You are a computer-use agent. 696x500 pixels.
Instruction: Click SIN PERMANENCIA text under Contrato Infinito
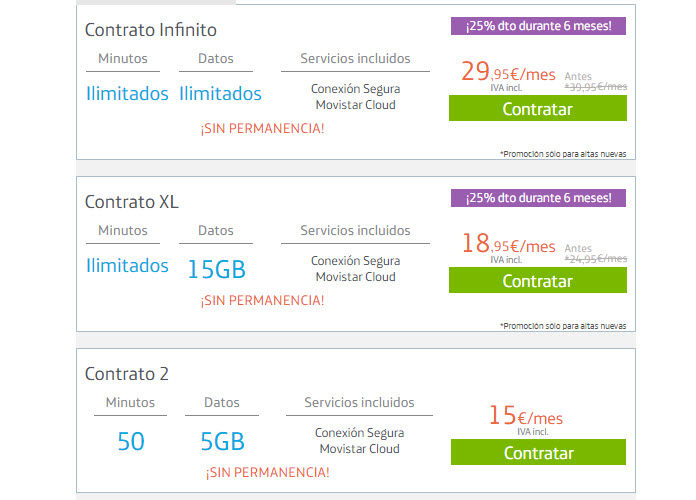point(262,129)
